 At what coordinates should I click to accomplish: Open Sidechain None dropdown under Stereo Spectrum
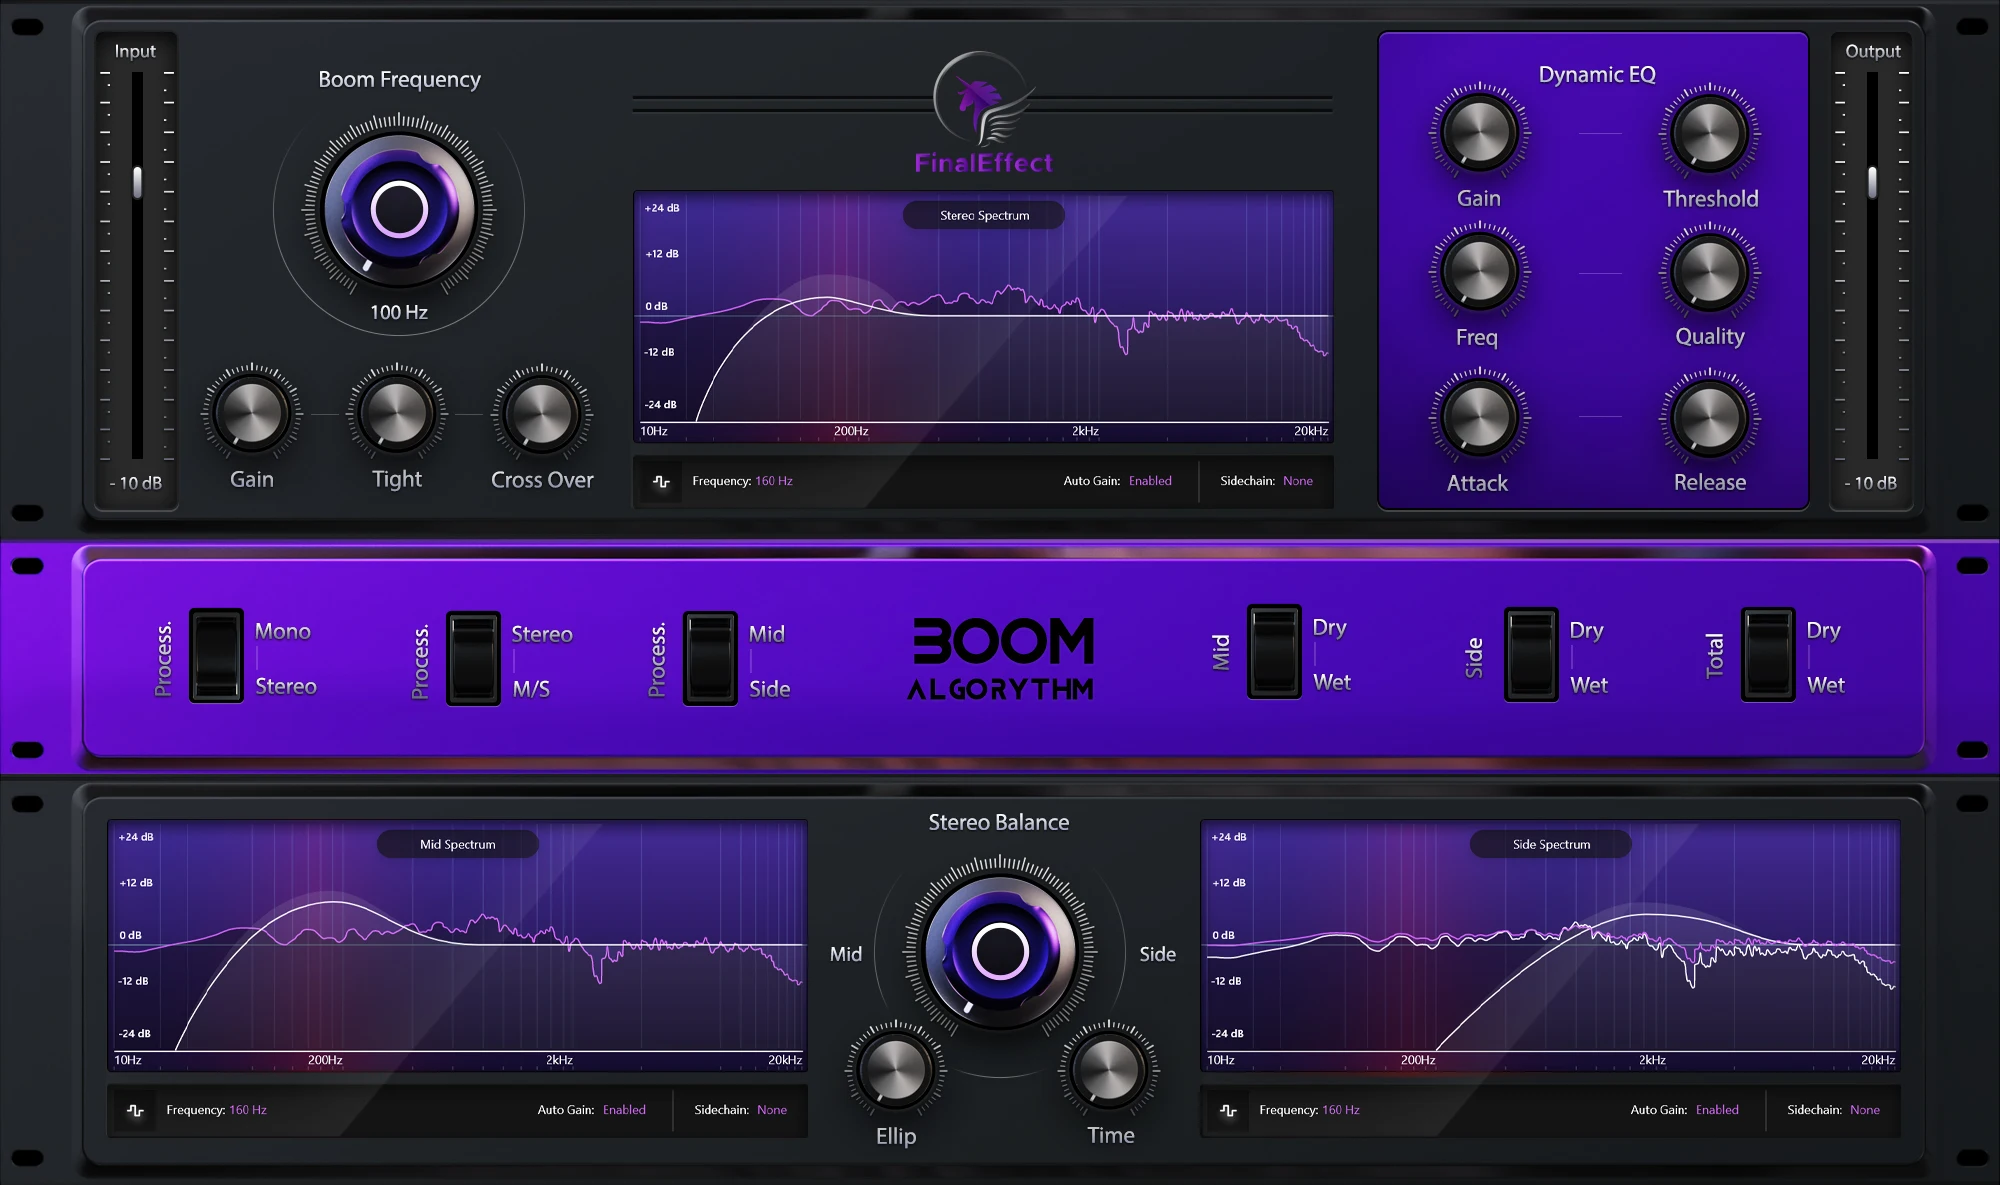[x=1298, y=481]
